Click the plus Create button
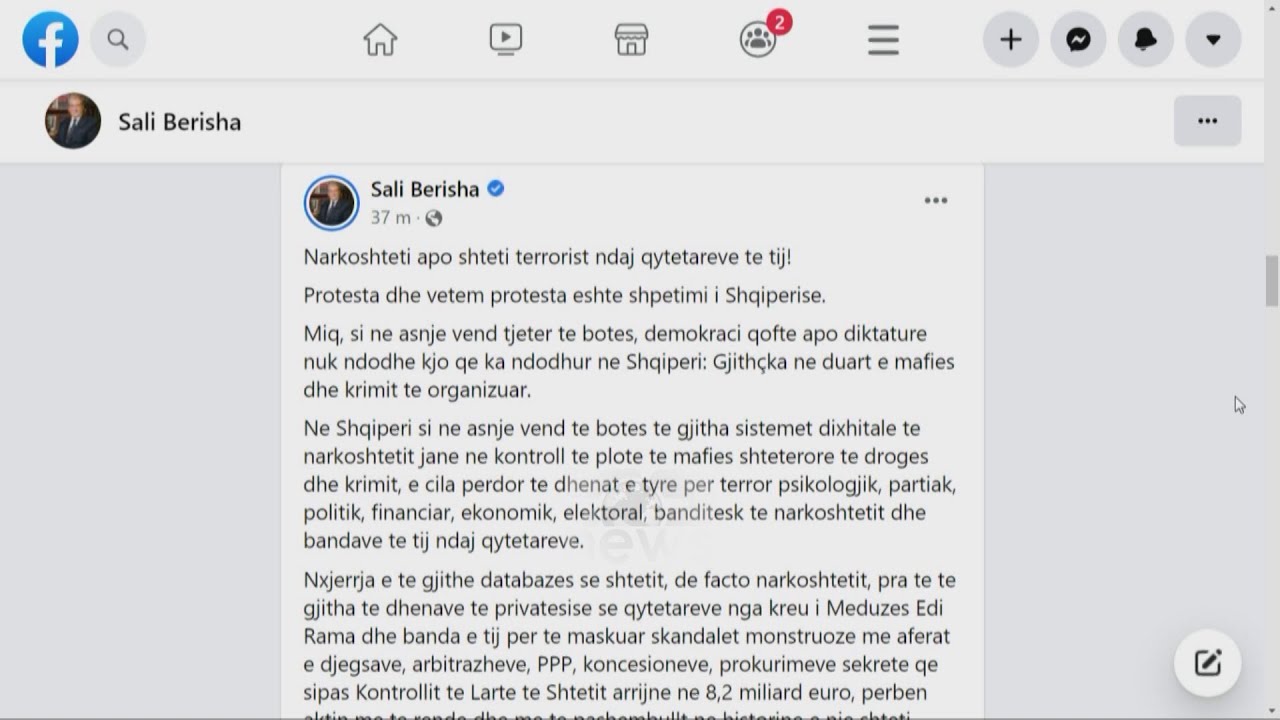 coord(1011,40)
